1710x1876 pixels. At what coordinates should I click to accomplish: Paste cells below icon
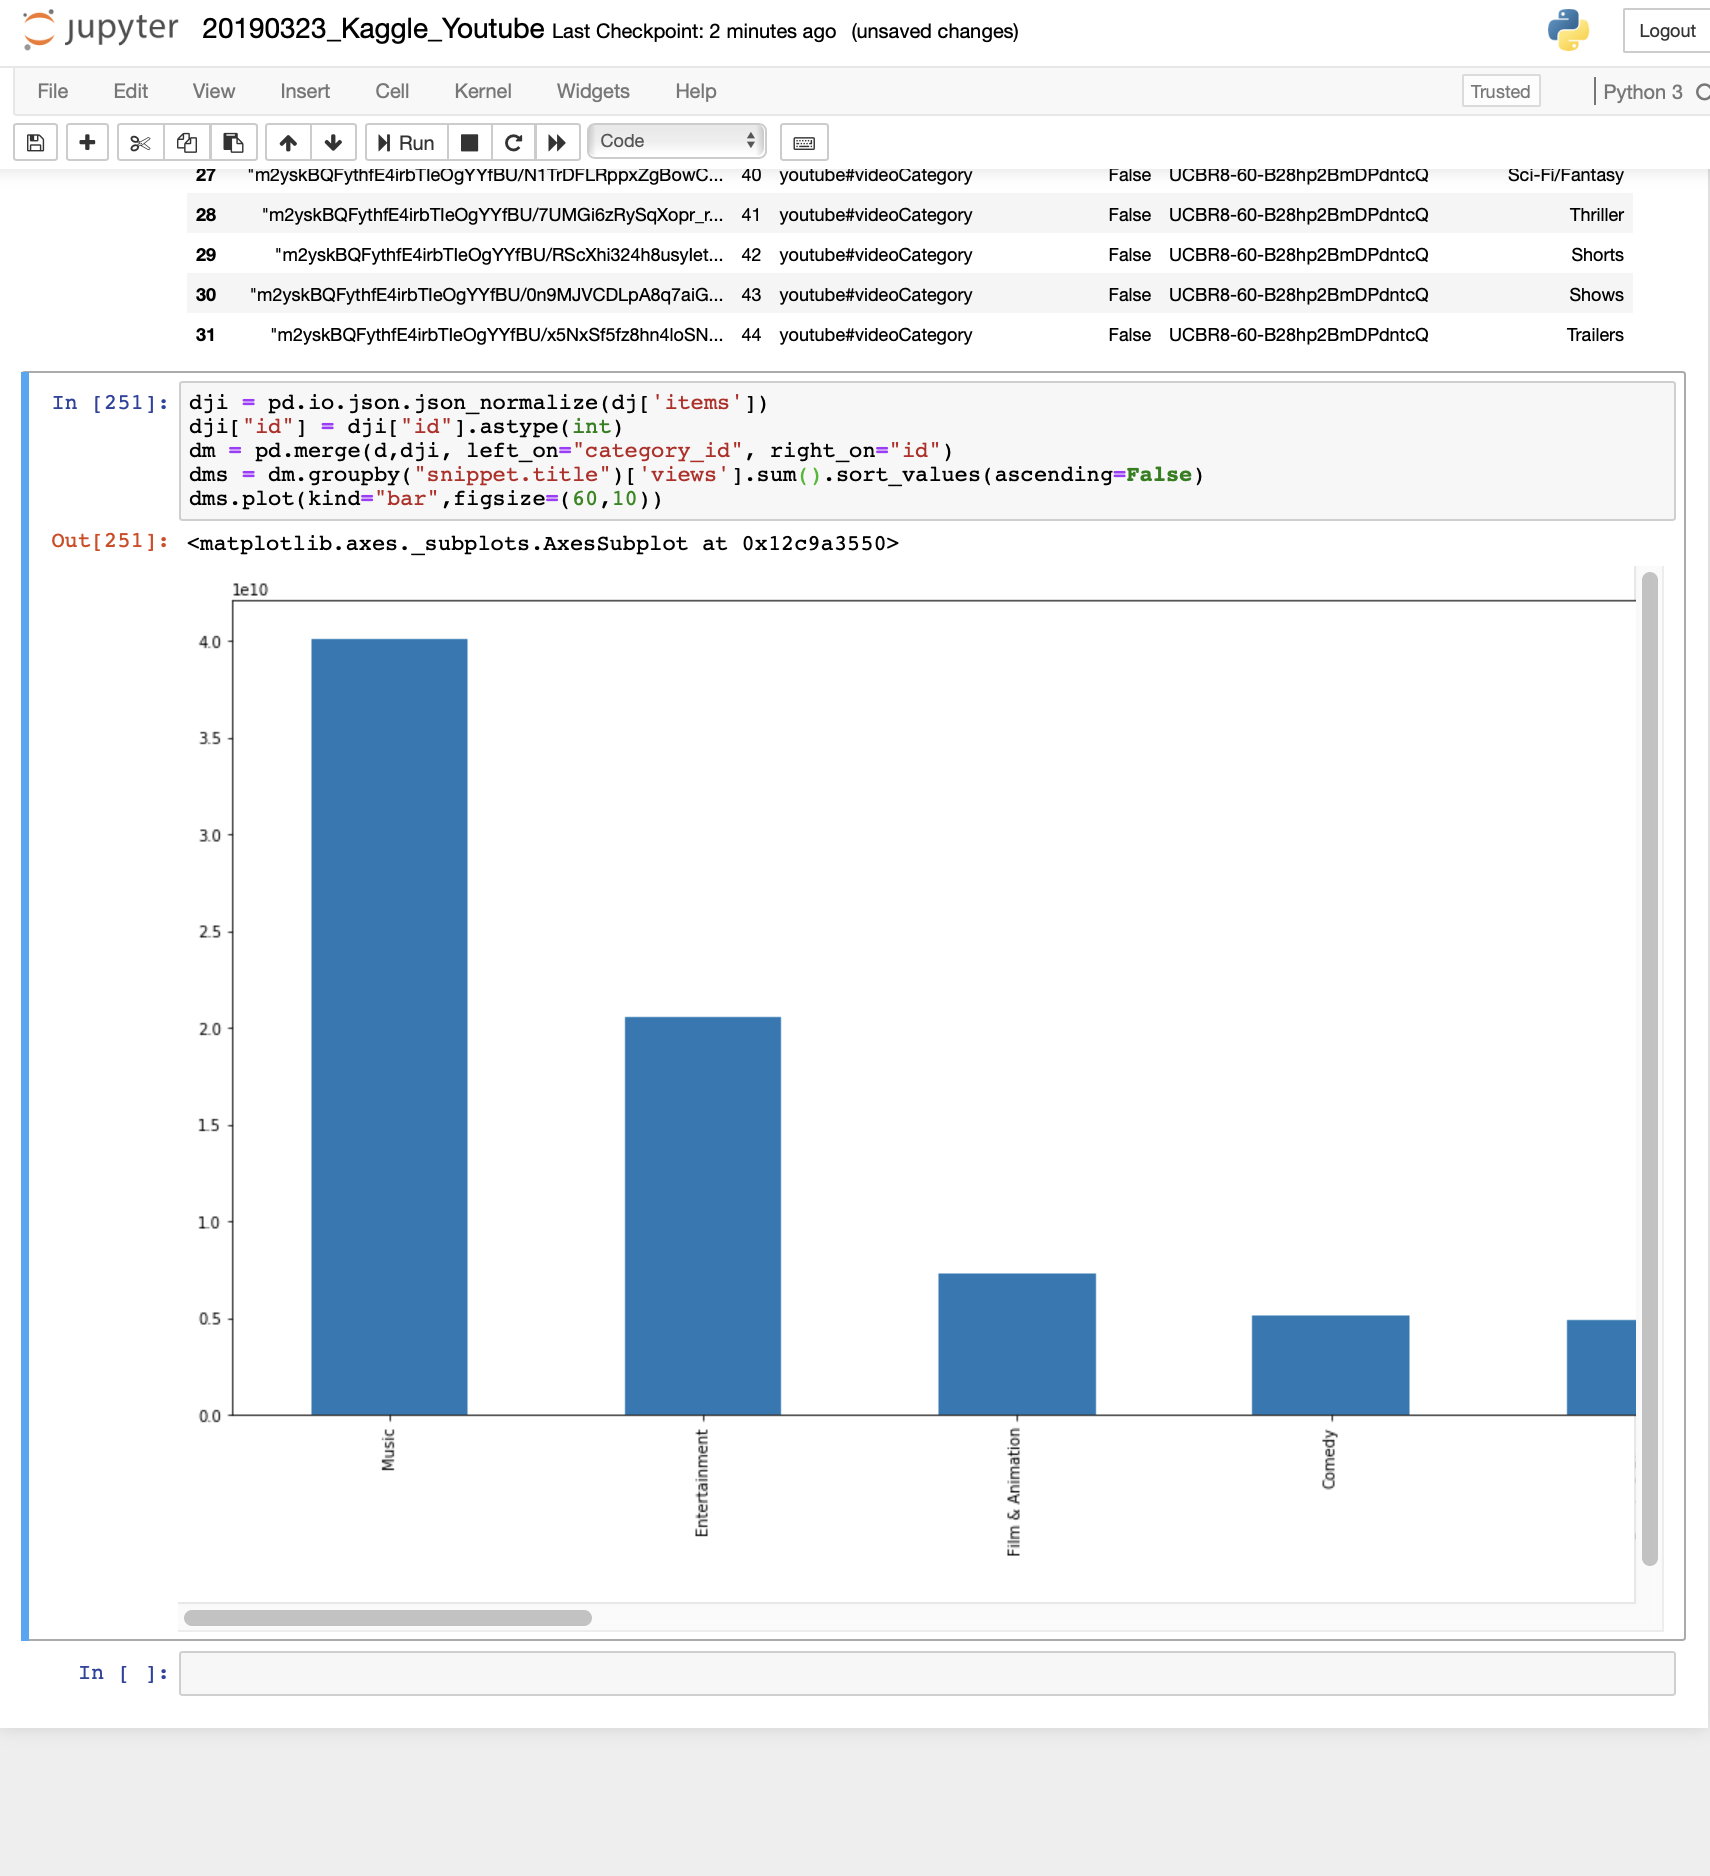click(x=233, y=142)
